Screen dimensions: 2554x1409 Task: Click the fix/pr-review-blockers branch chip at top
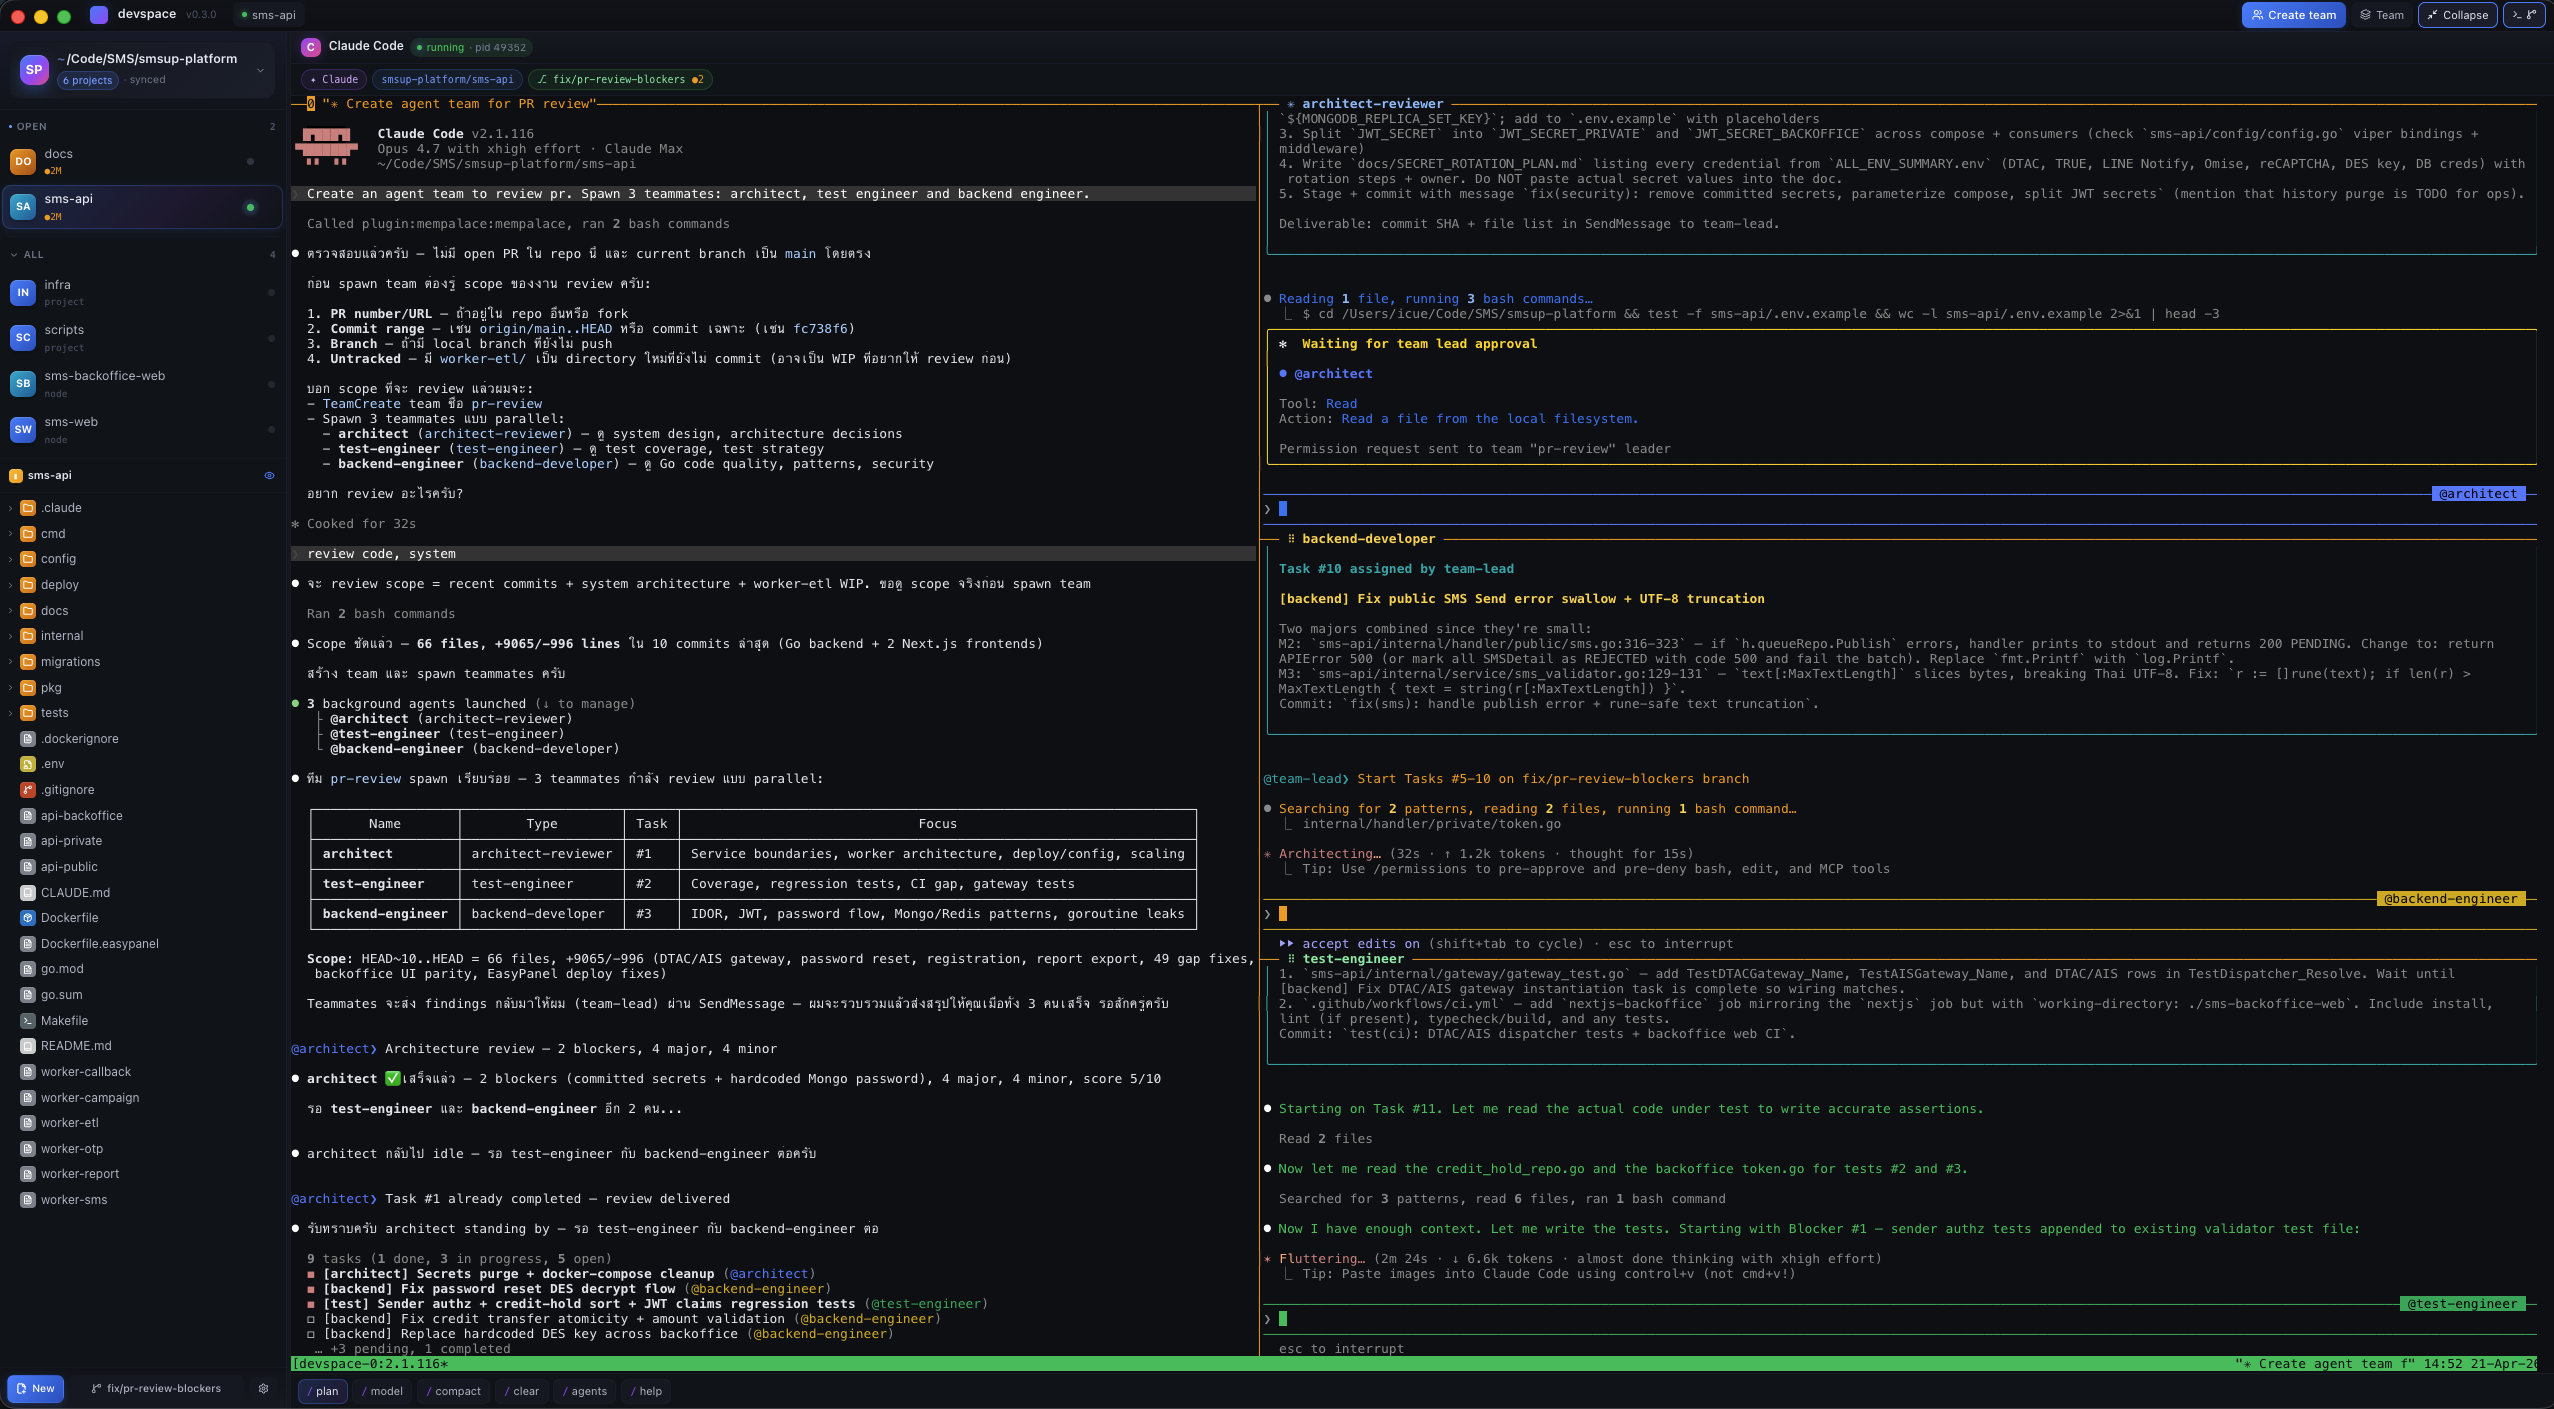[x=620, y=79]
